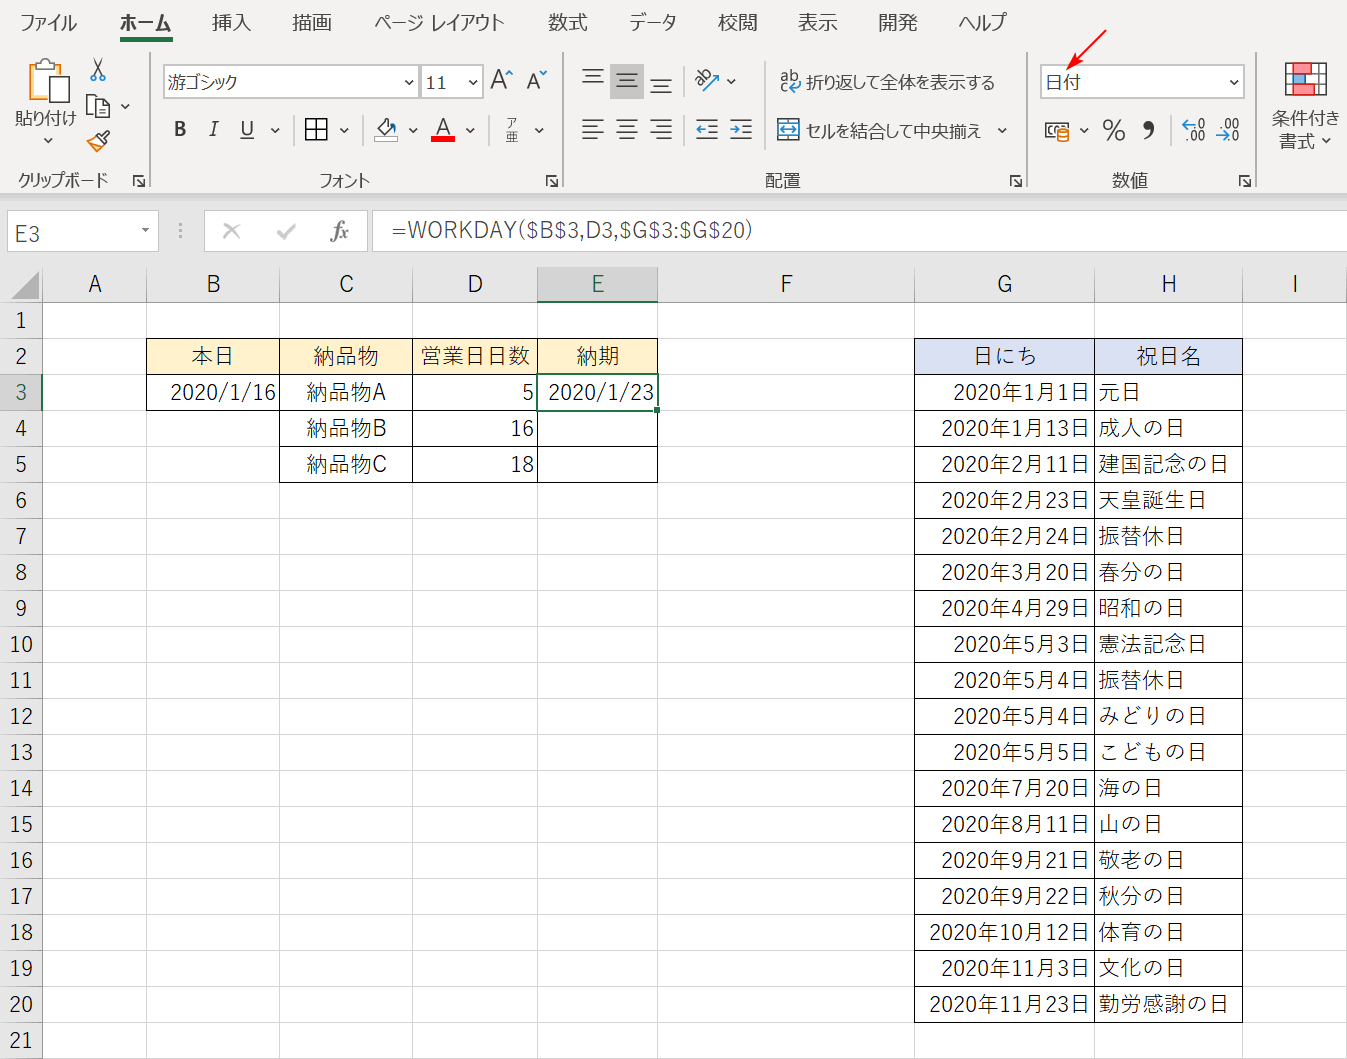Click the Comma Style icon

point(1149,130)
